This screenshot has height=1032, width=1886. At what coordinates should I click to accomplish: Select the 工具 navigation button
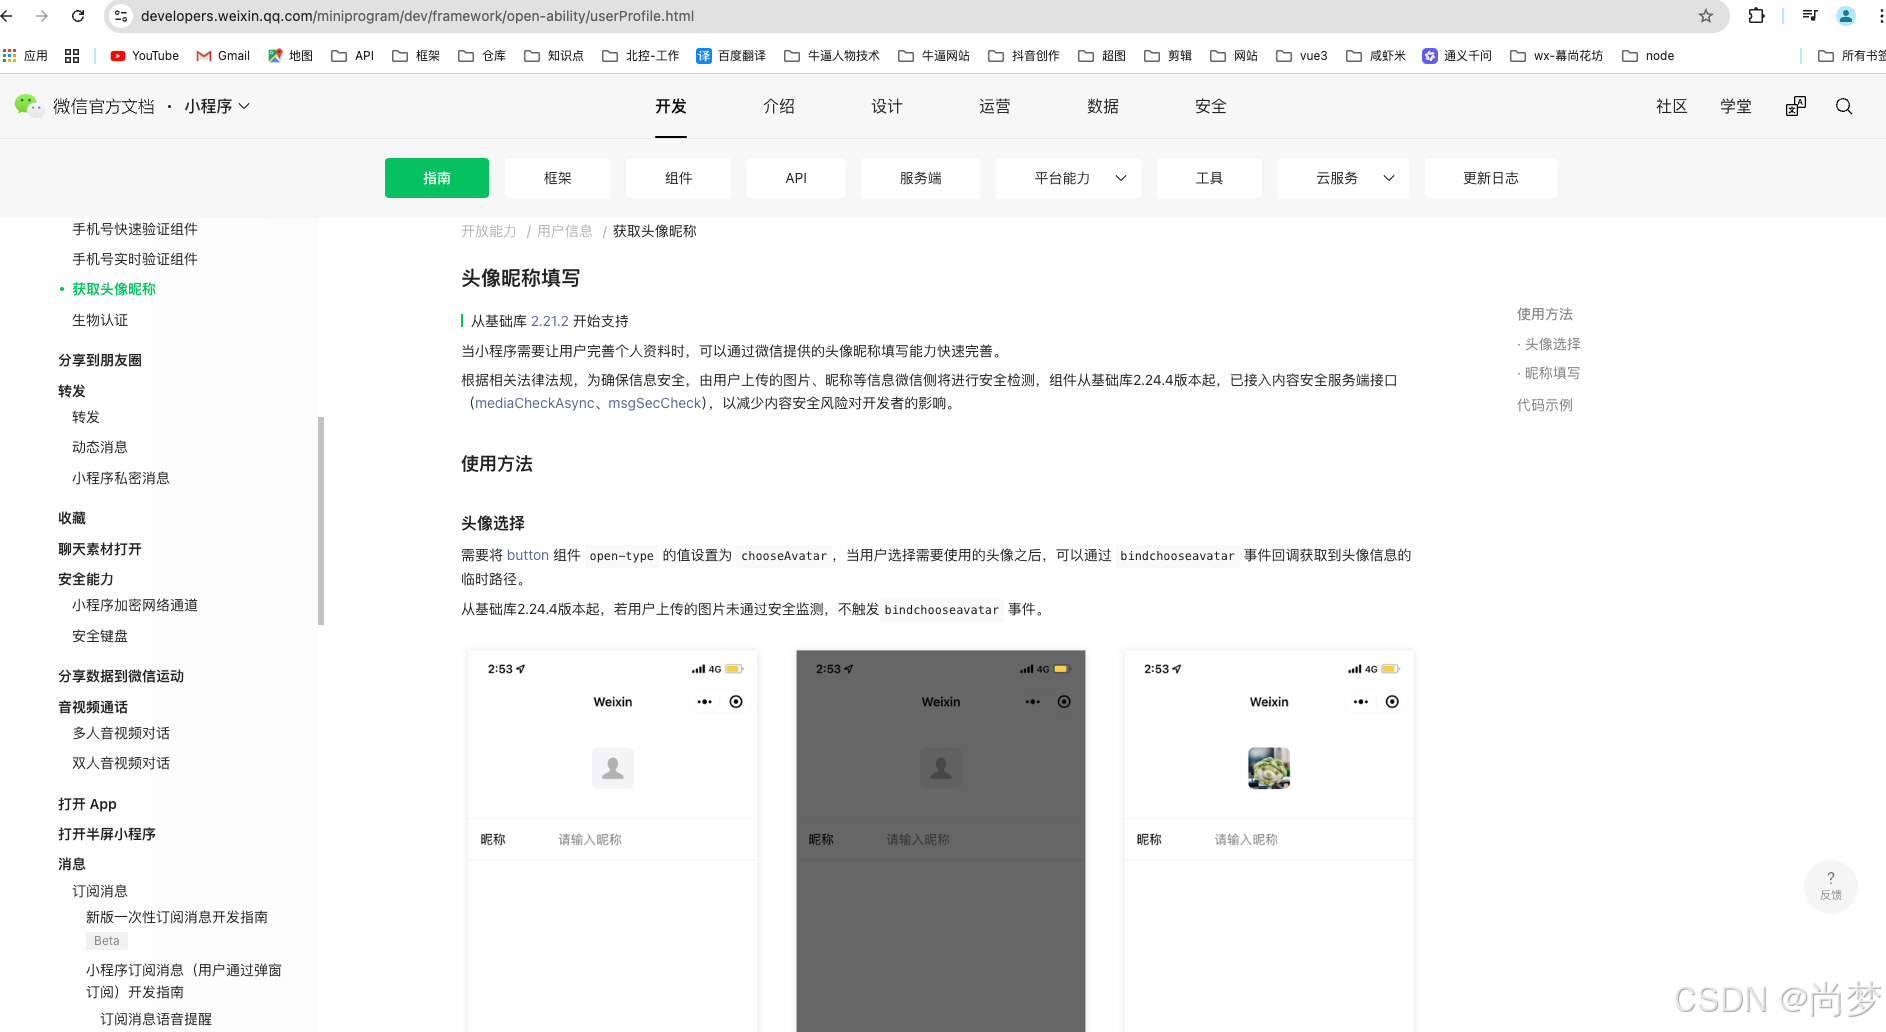pos(1209,178)
